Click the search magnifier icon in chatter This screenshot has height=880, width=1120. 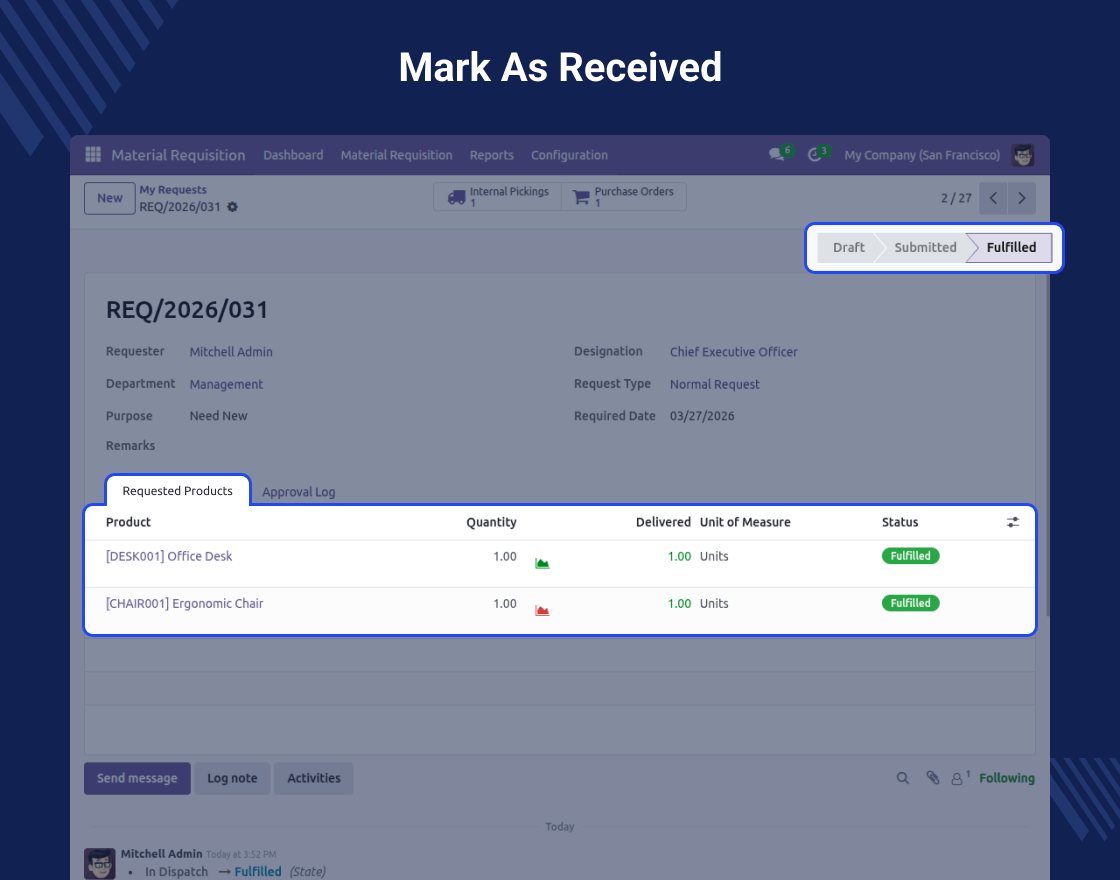point(902,778)
